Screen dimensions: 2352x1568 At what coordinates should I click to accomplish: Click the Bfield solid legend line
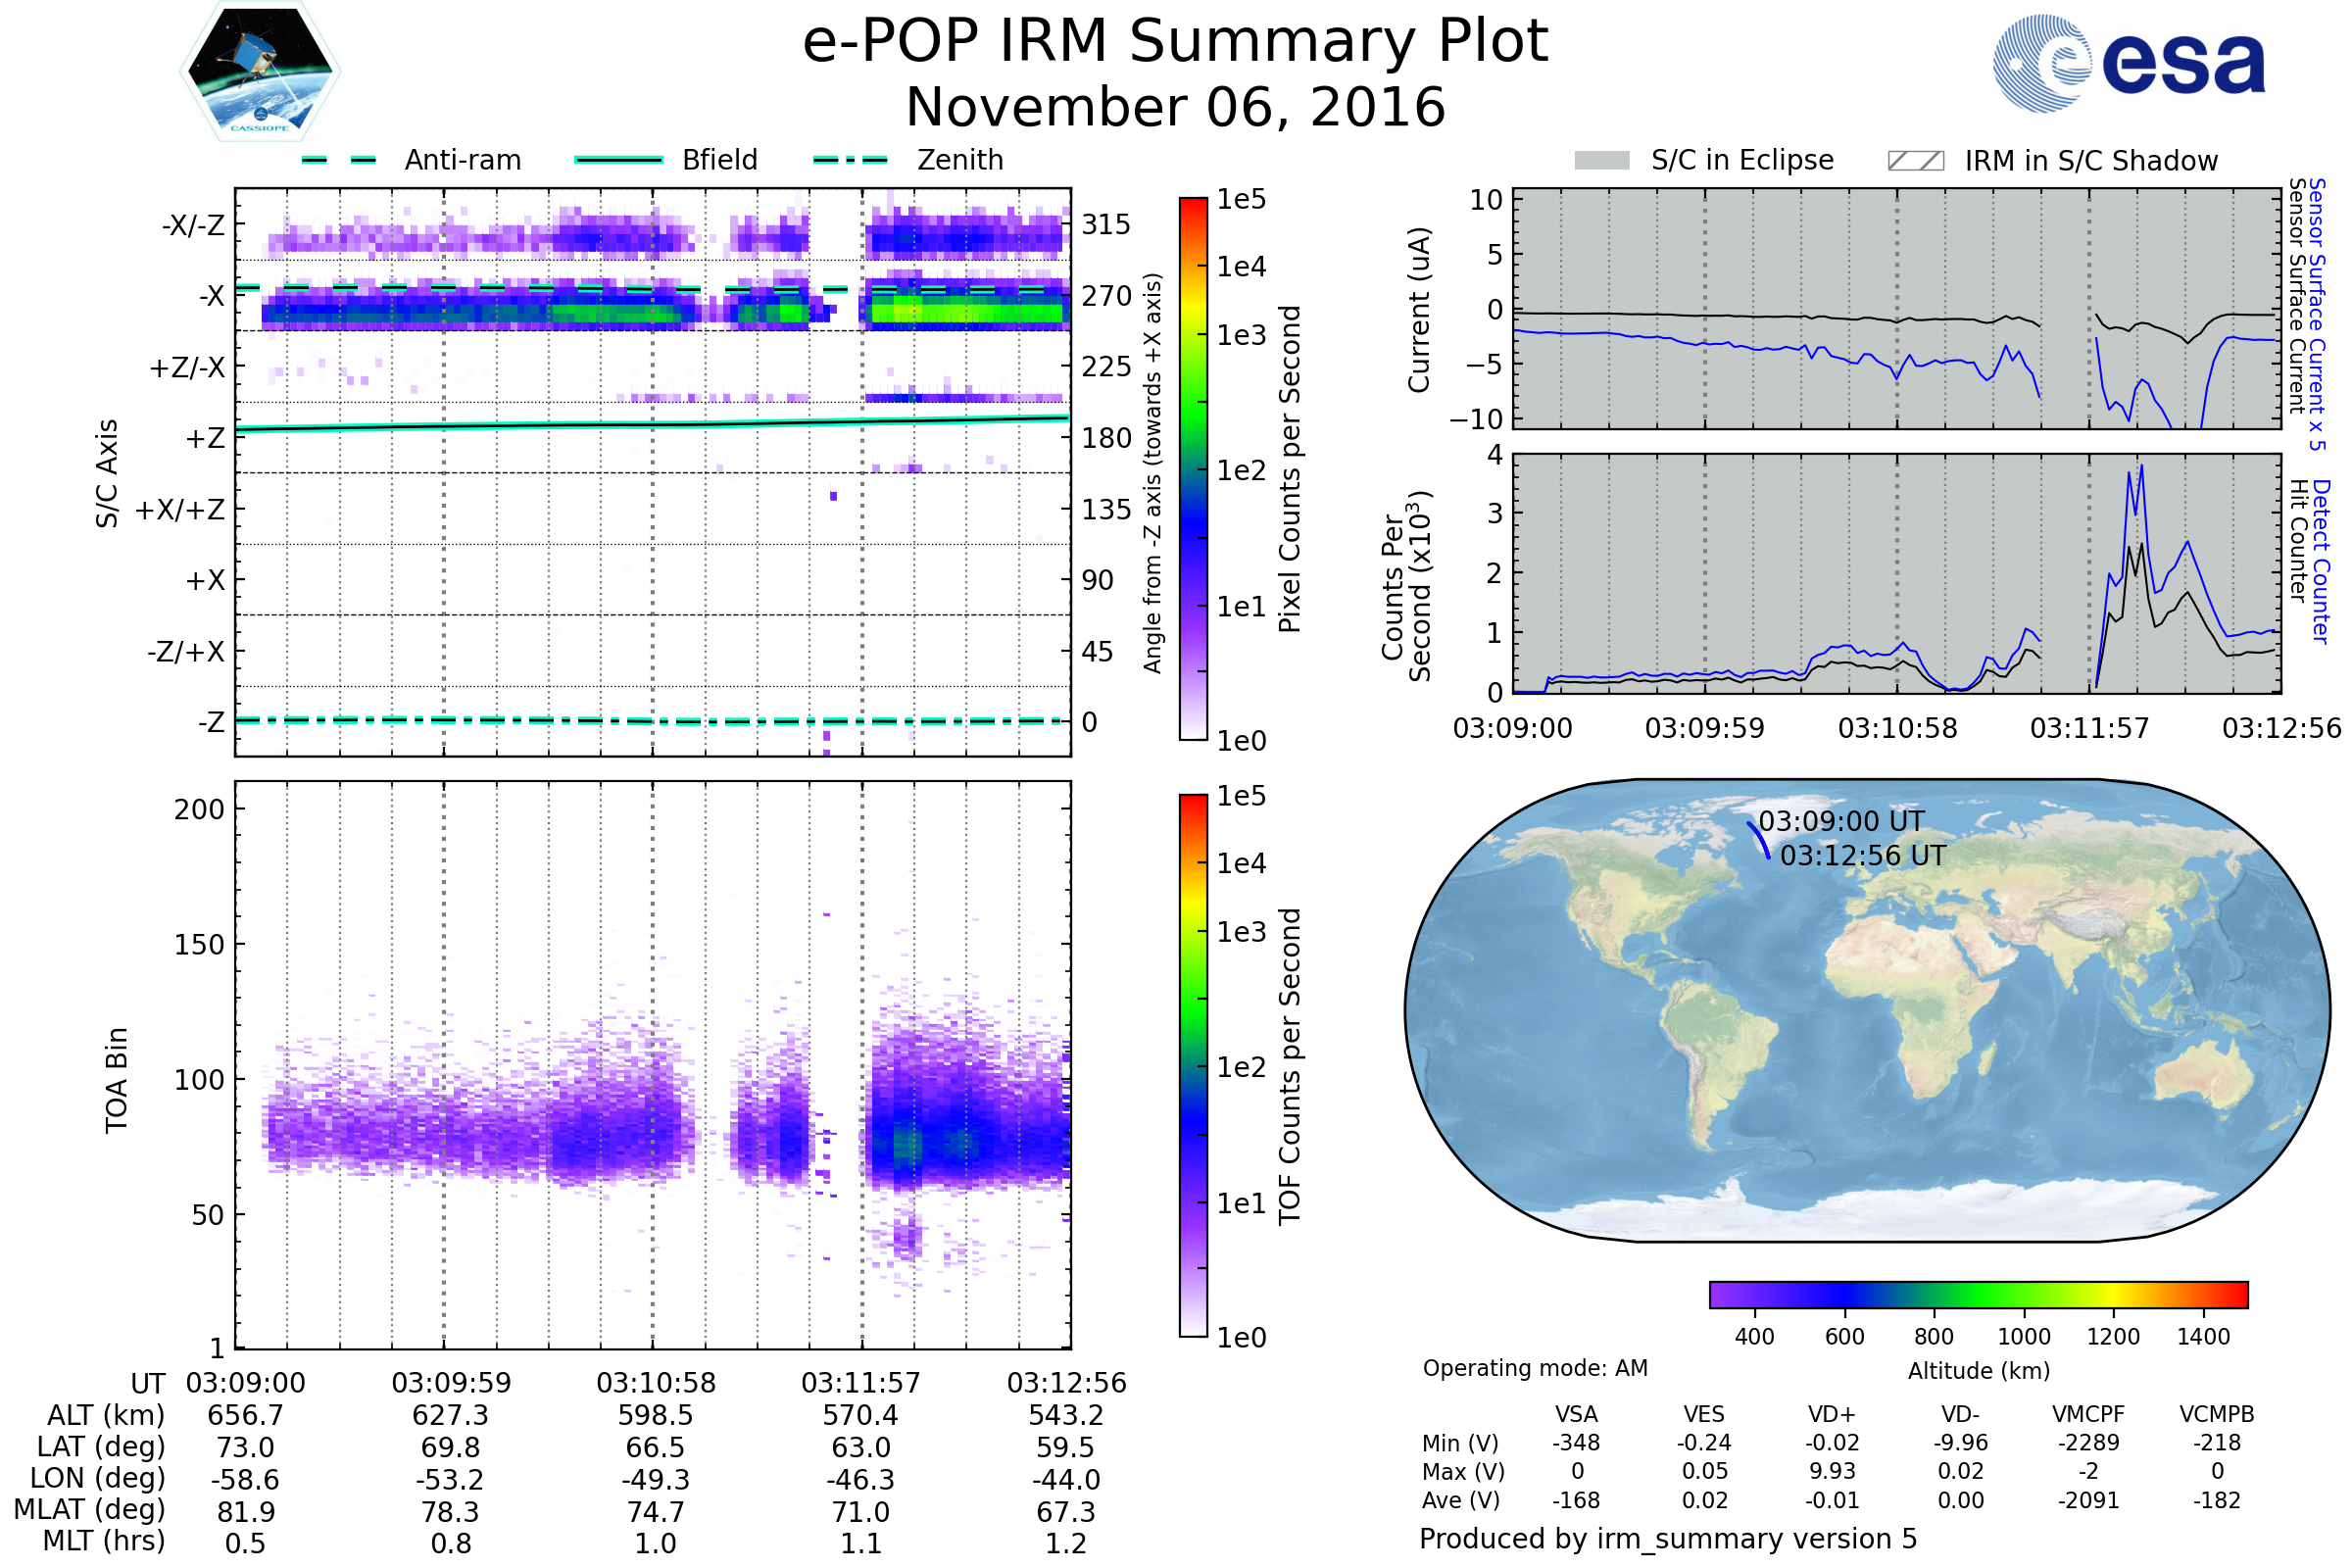coord(618,160)
